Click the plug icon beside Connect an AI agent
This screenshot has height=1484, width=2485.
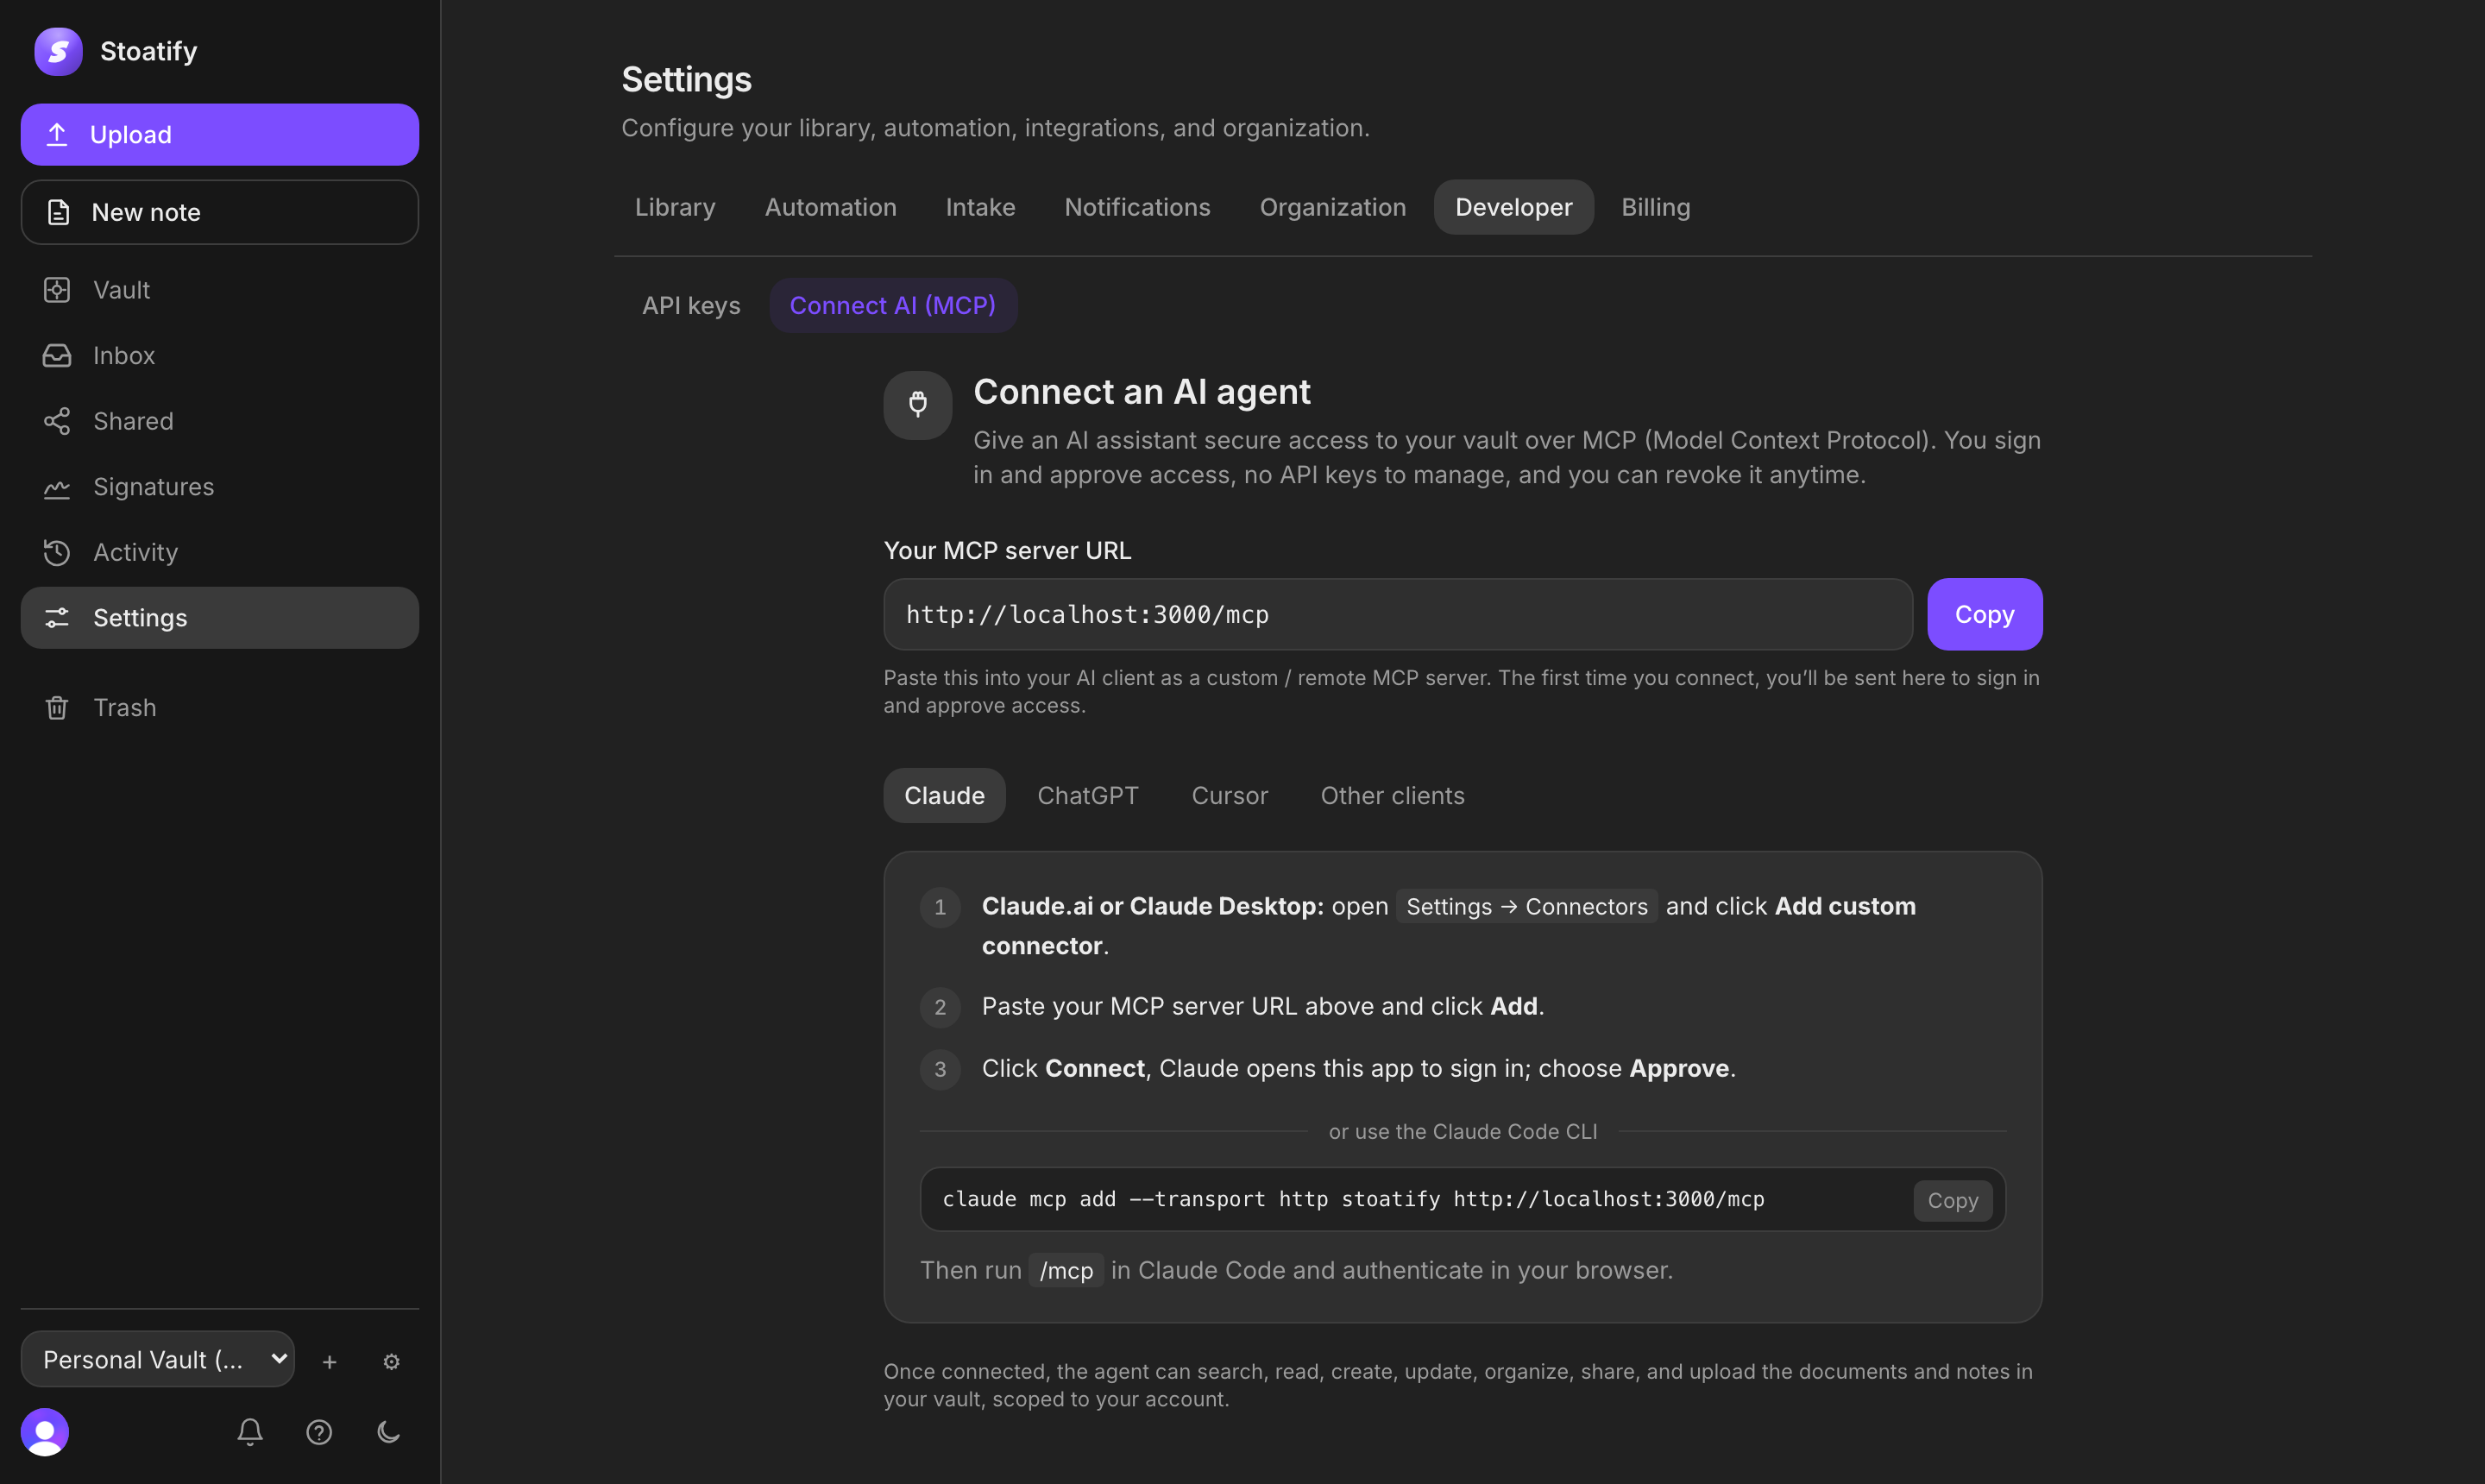pyautogui.click(x=917, y=405)
